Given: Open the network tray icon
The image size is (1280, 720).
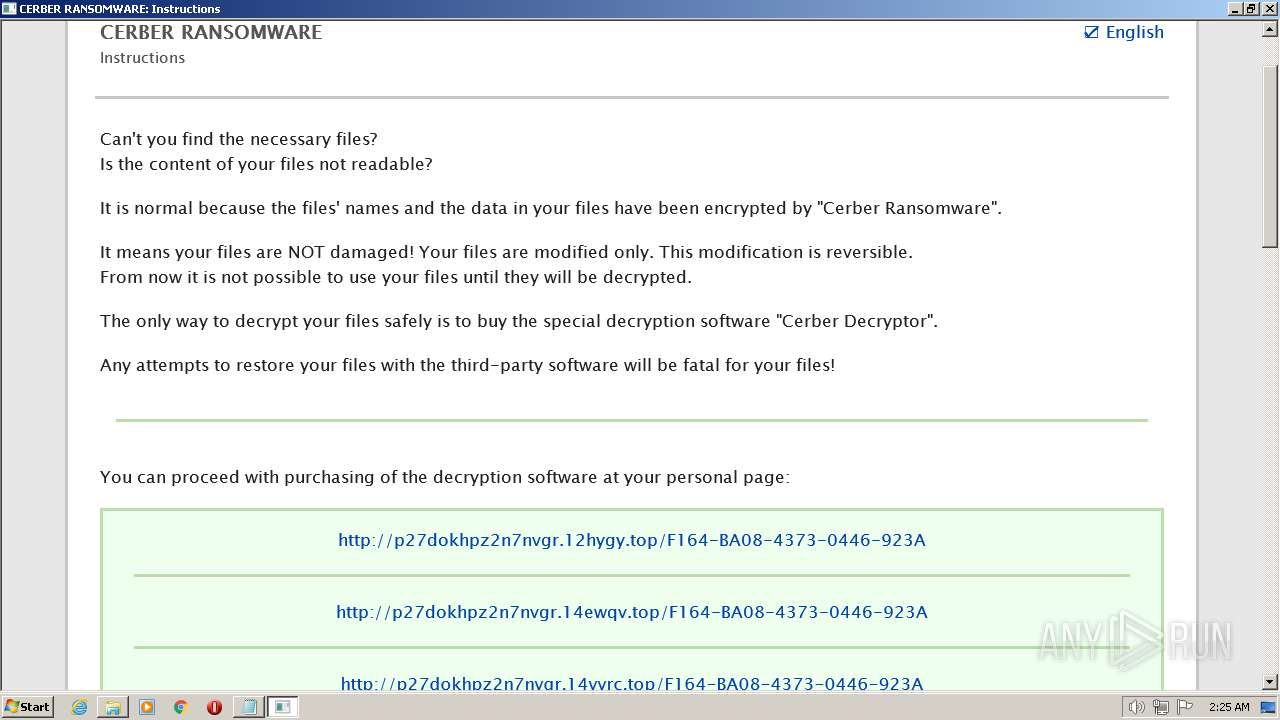Looking at the screenshot, I should tap(1160, 707).
